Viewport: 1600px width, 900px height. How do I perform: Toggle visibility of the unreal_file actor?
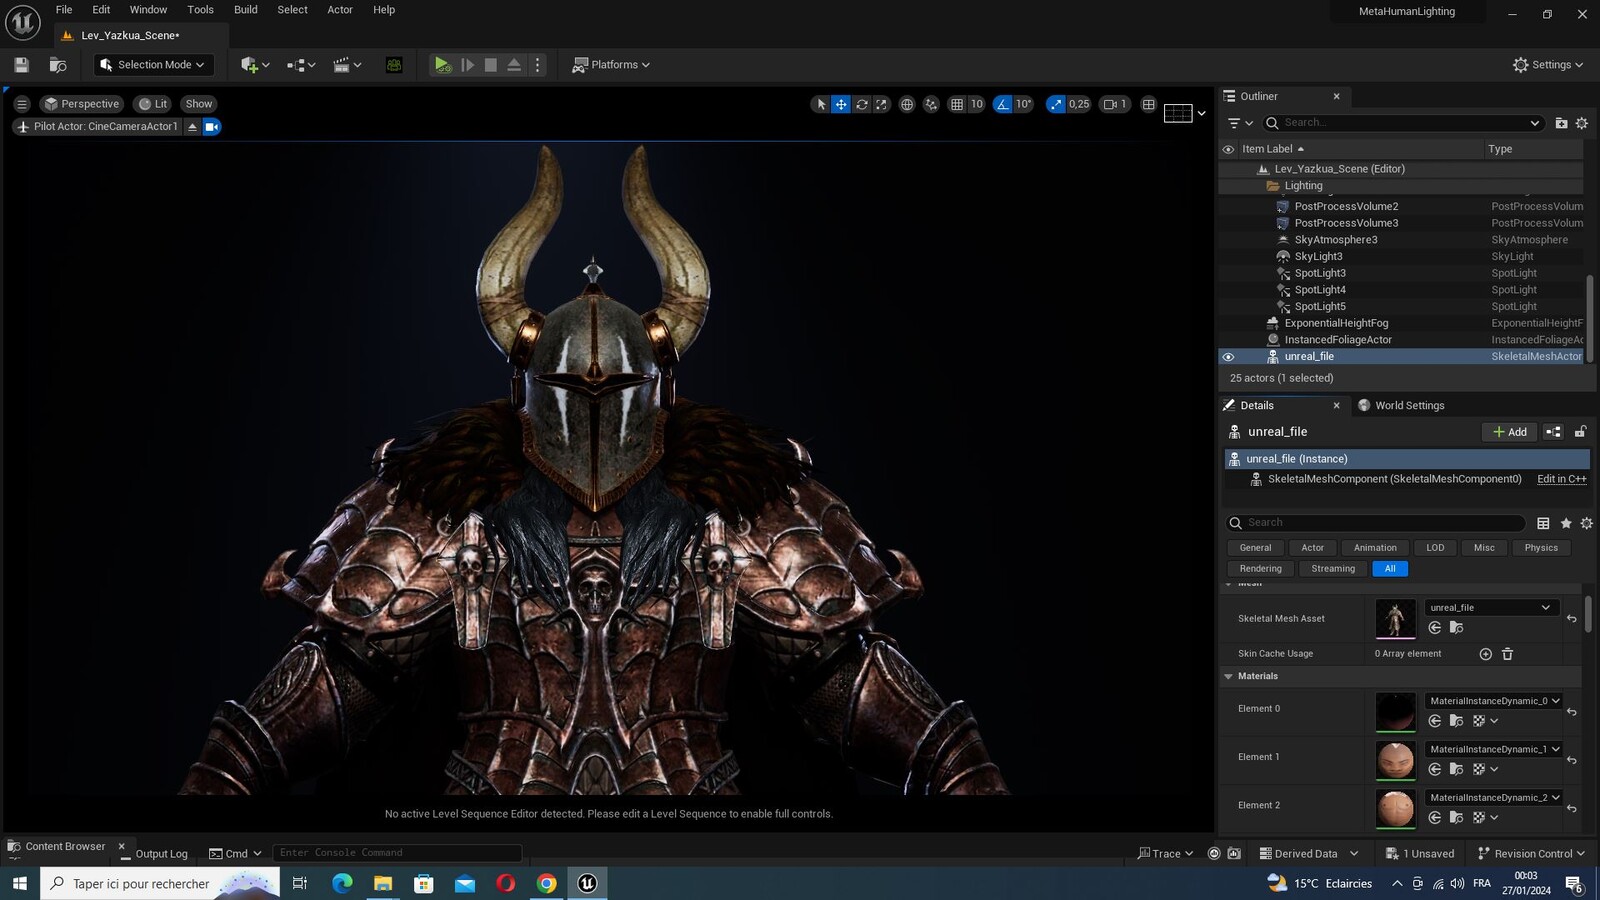[1229, 357]
